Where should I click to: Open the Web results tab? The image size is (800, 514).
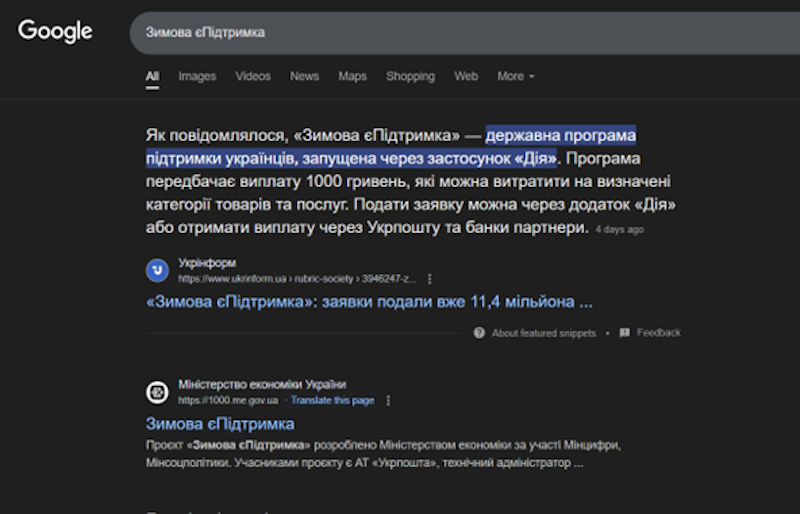[x=466, y=76]
